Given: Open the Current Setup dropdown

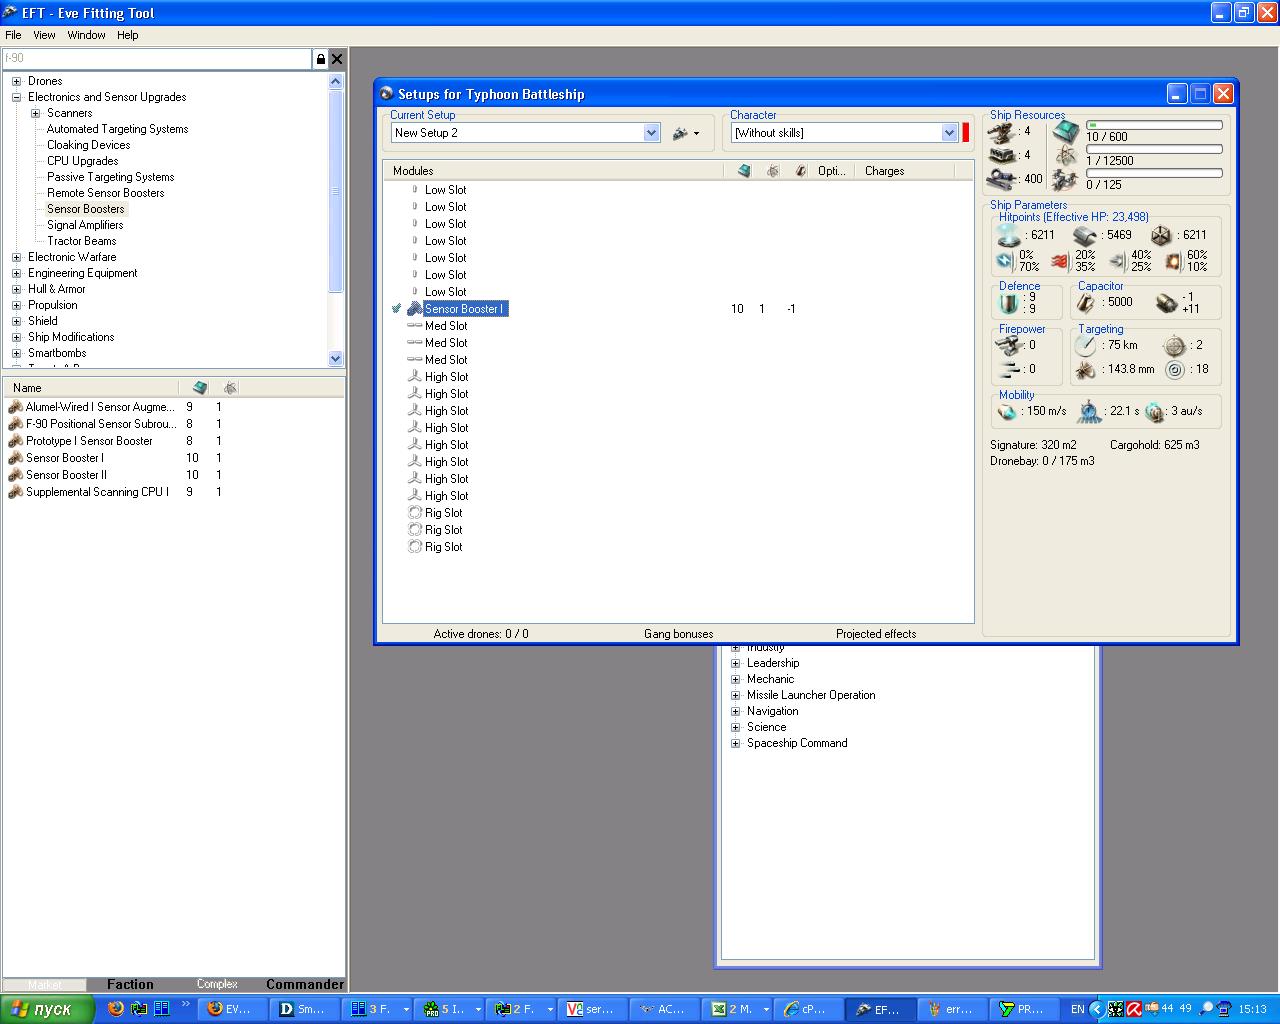Looking at the screenshot, I should [x=652, y=133].
